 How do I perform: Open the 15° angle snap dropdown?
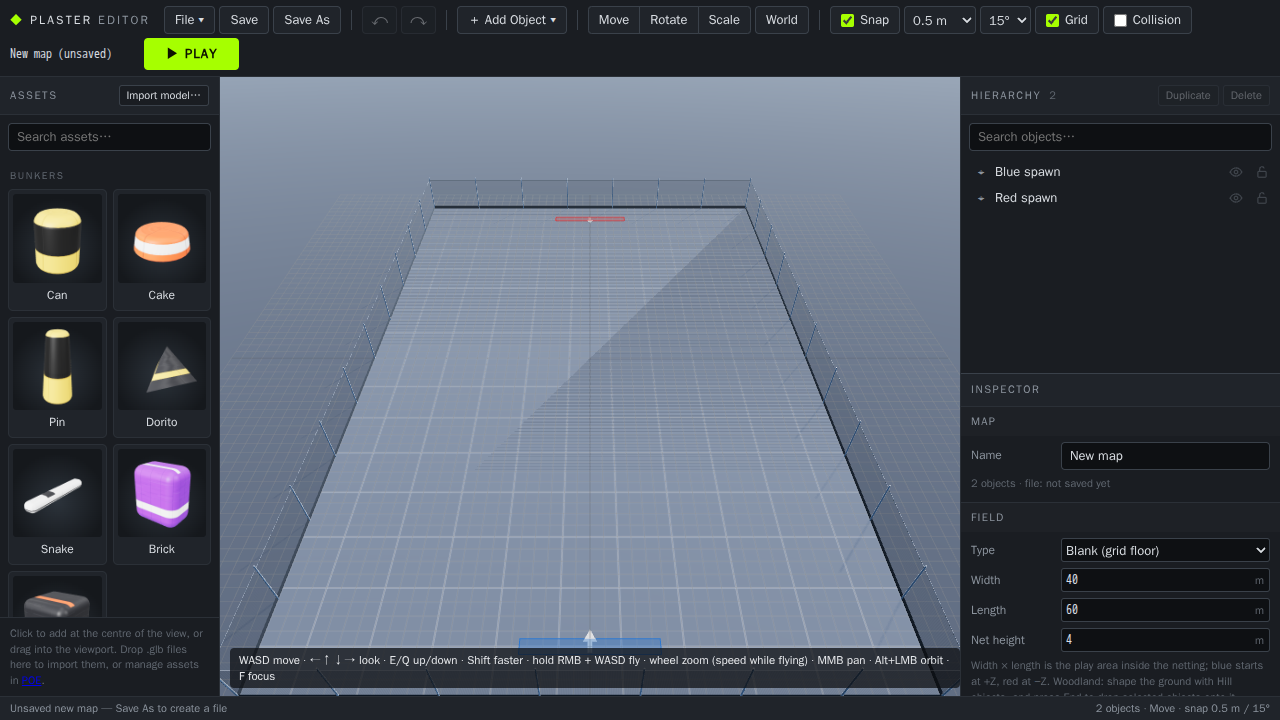1005,20
